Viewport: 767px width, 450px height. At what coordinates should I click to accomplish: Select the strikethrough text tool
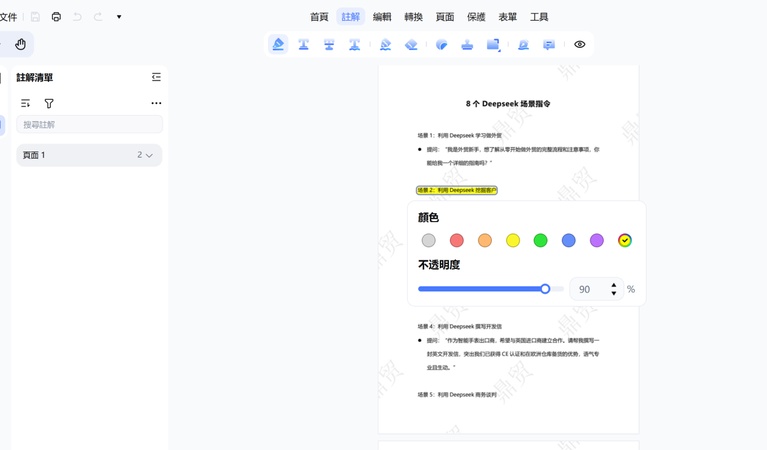coord(329,45)
